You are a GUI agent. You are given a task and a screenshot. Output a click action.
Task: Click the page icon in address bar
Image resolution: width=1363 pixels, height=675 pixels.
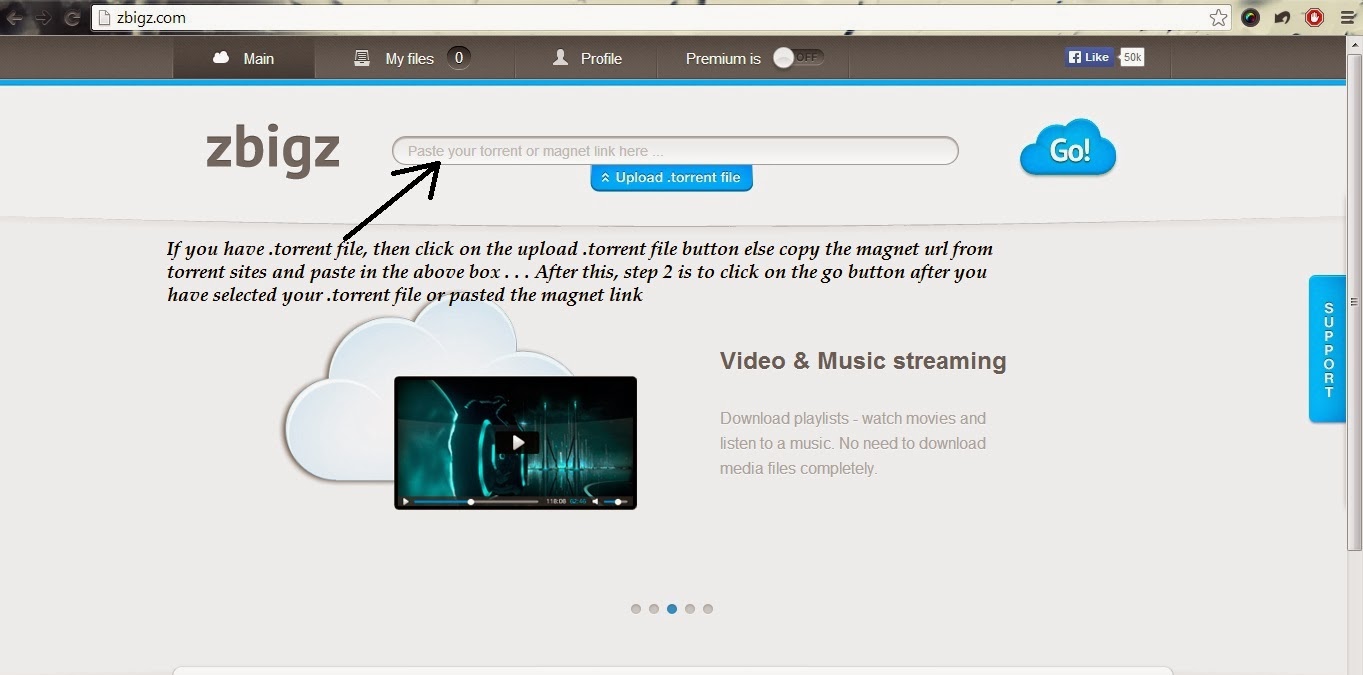point(104,18)
